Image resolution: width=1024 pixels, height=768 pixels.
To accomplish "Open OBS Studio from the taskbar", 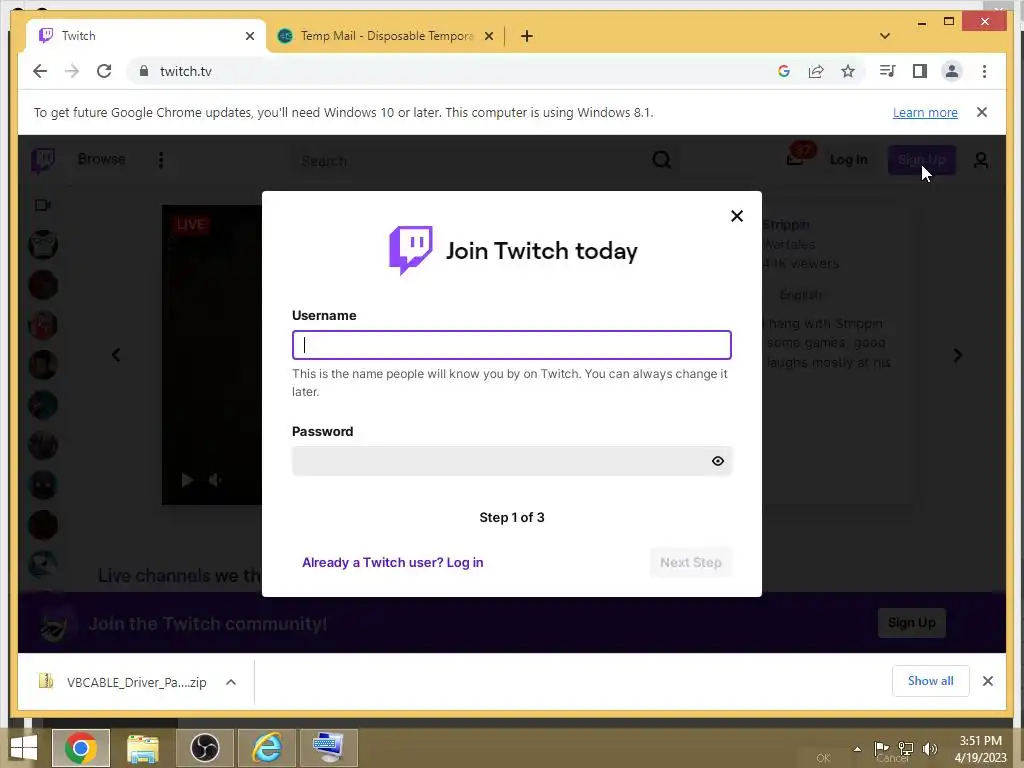I will tap(204, 748).
